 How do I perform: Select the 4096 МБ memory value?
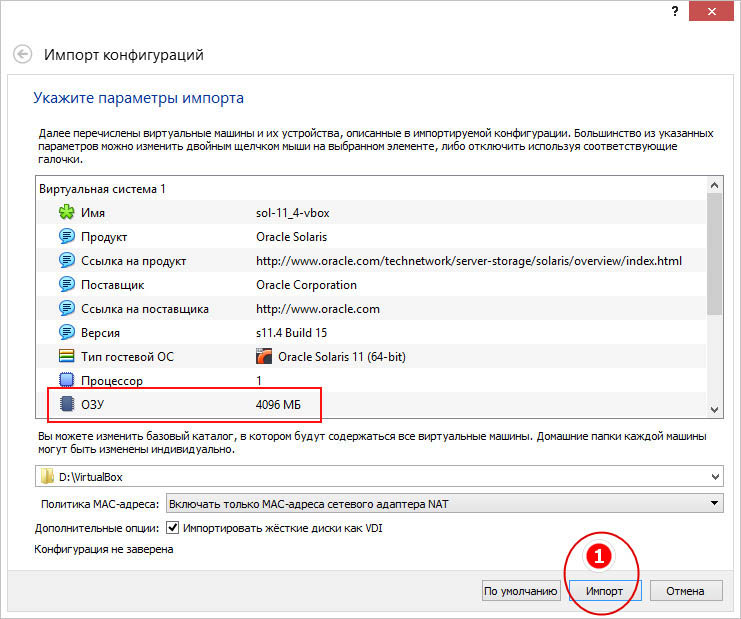tap(278, 404)
